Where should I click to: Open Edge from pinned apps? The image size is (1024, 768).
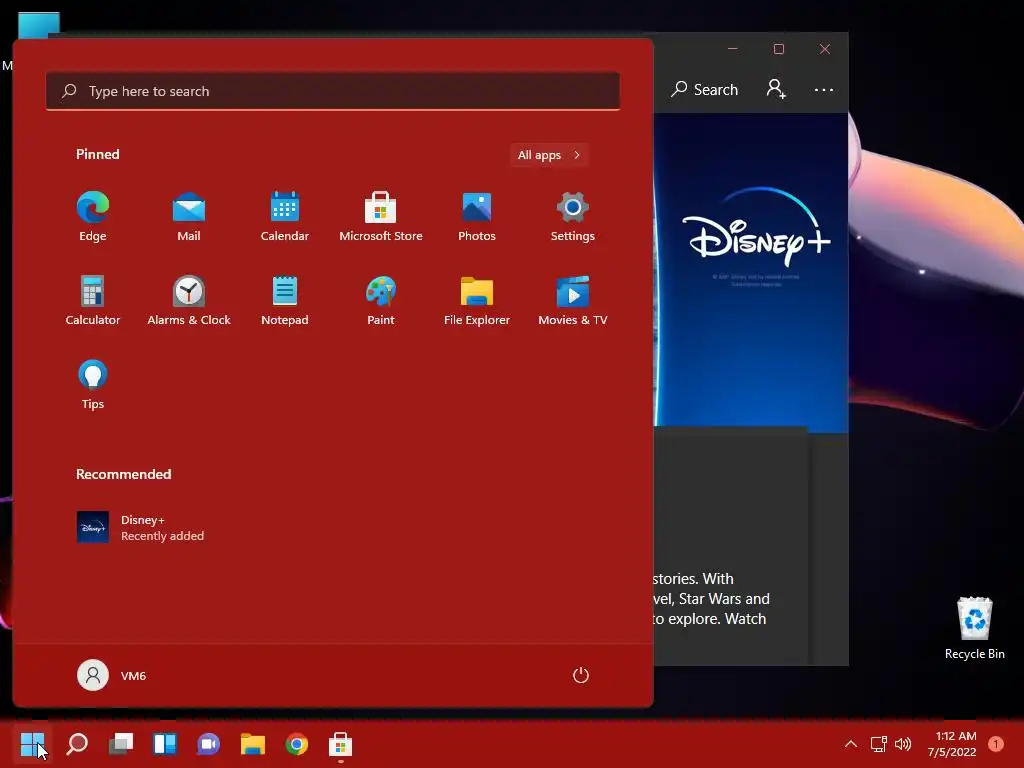pyautogui.click(x=93, y=217)
